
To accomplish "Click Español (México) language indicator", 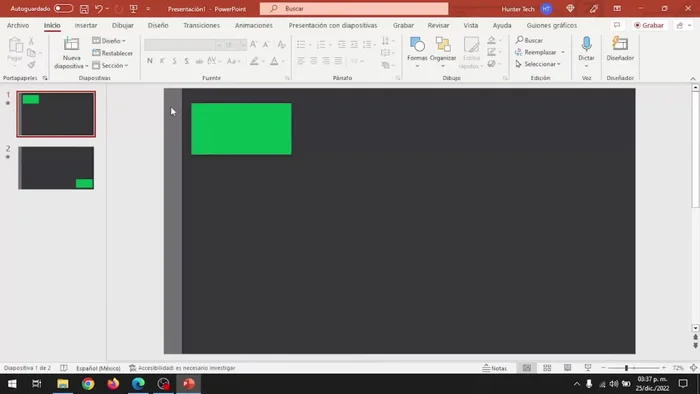I will (98, 368).
